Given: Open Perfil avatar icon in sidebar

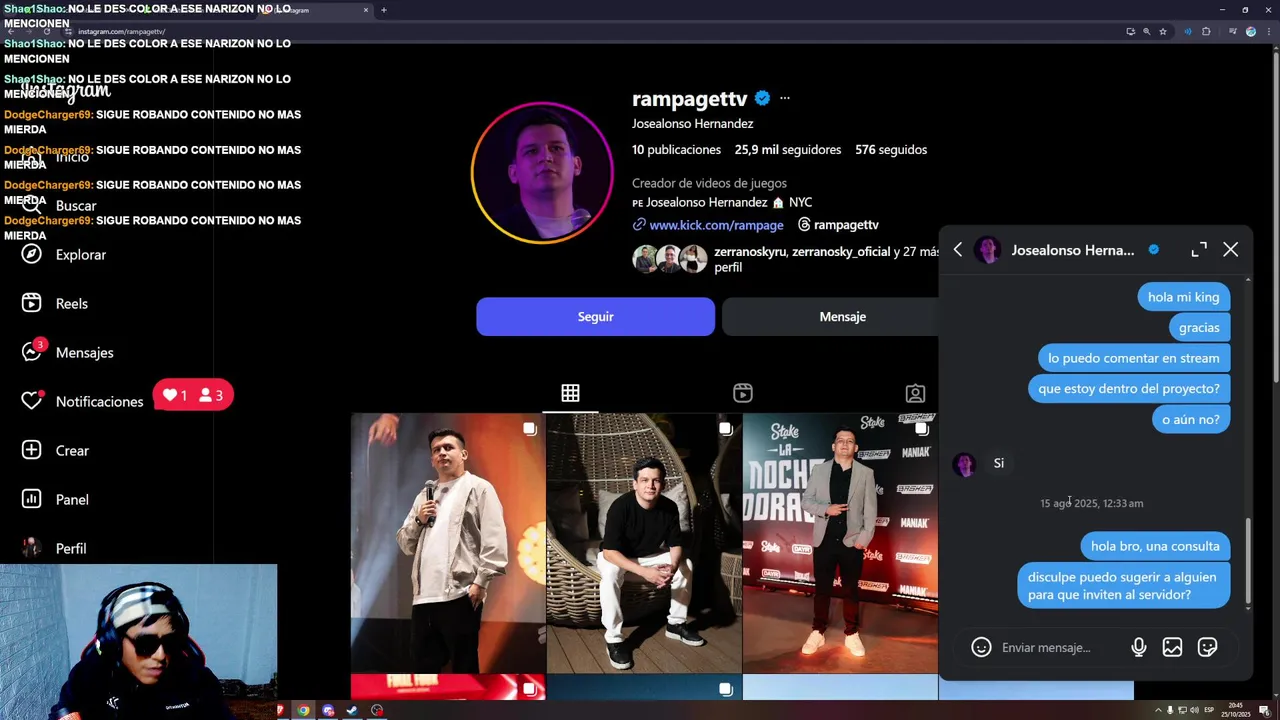Looking at the screenshot, I should click(32, 548).
